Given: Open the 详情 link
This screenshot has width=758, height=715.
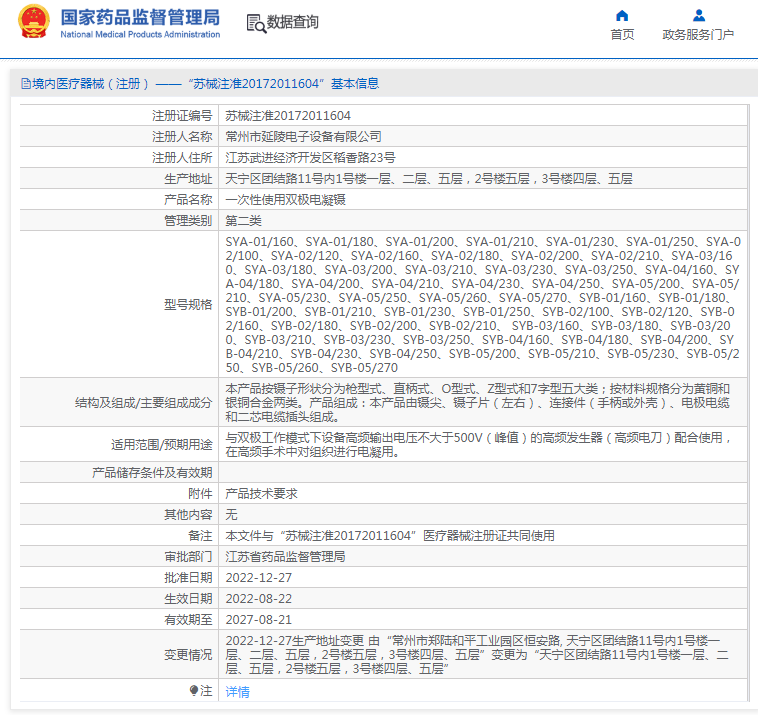Looking at the screenshot, I should (x=237, y=692).
